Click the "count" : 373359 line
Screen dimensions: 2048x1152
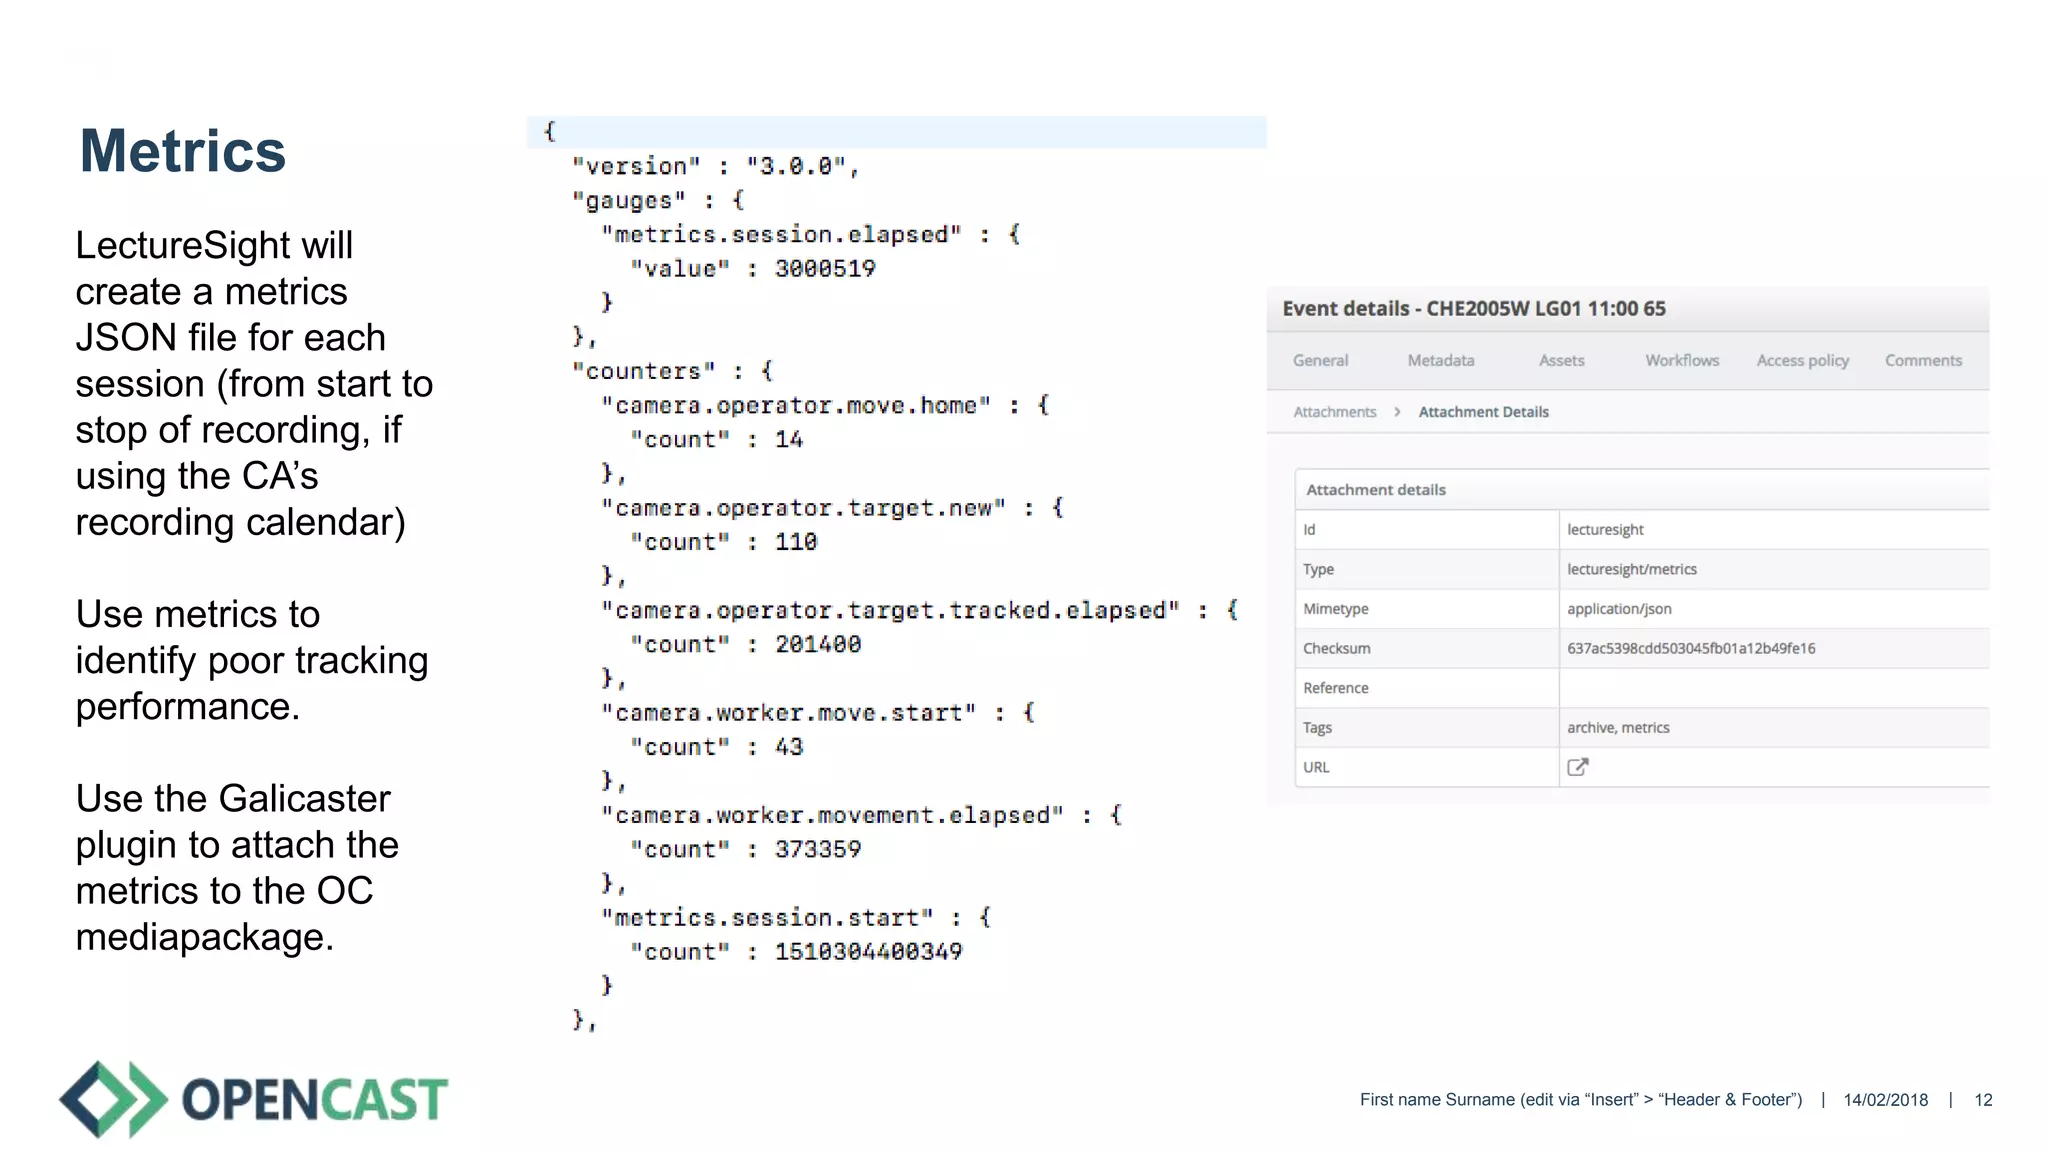click(x=745, y=850)
